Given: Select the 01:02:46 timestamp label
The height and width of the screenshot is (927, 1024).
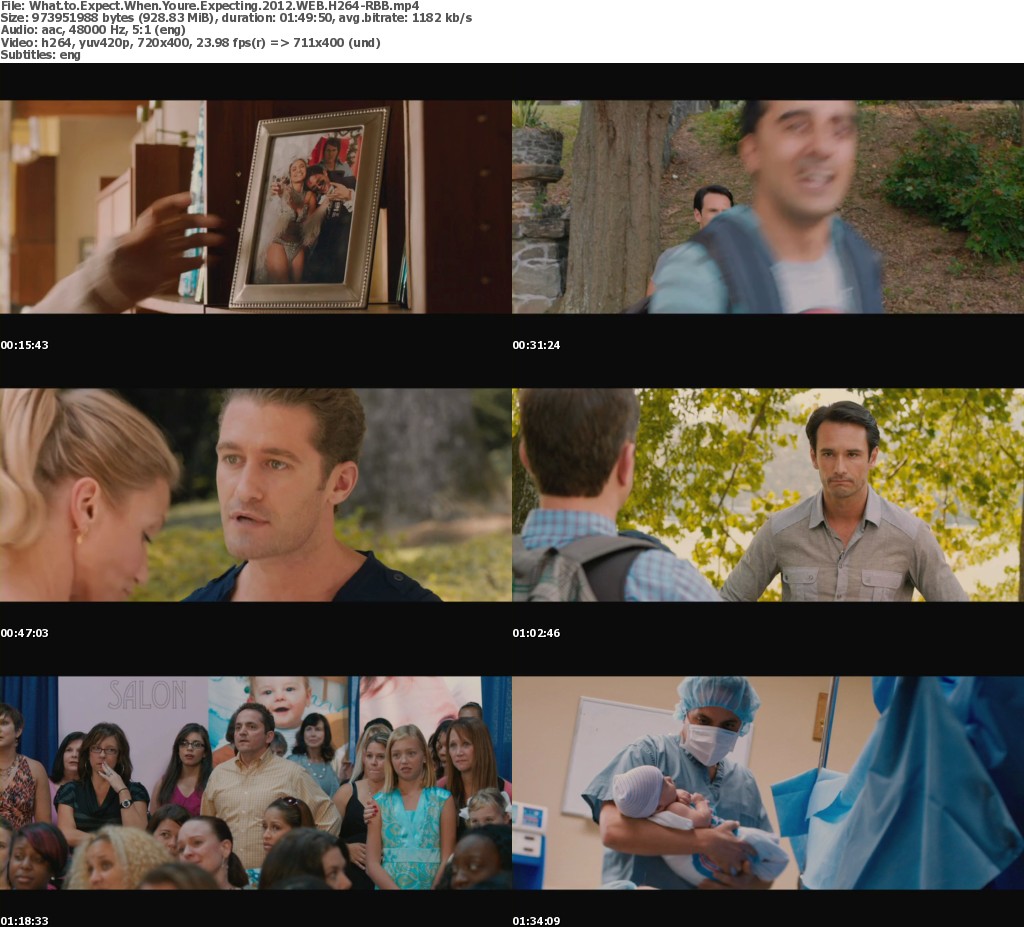Looking at the screenshot, I should pyautogui.click(x=537, y=633).
